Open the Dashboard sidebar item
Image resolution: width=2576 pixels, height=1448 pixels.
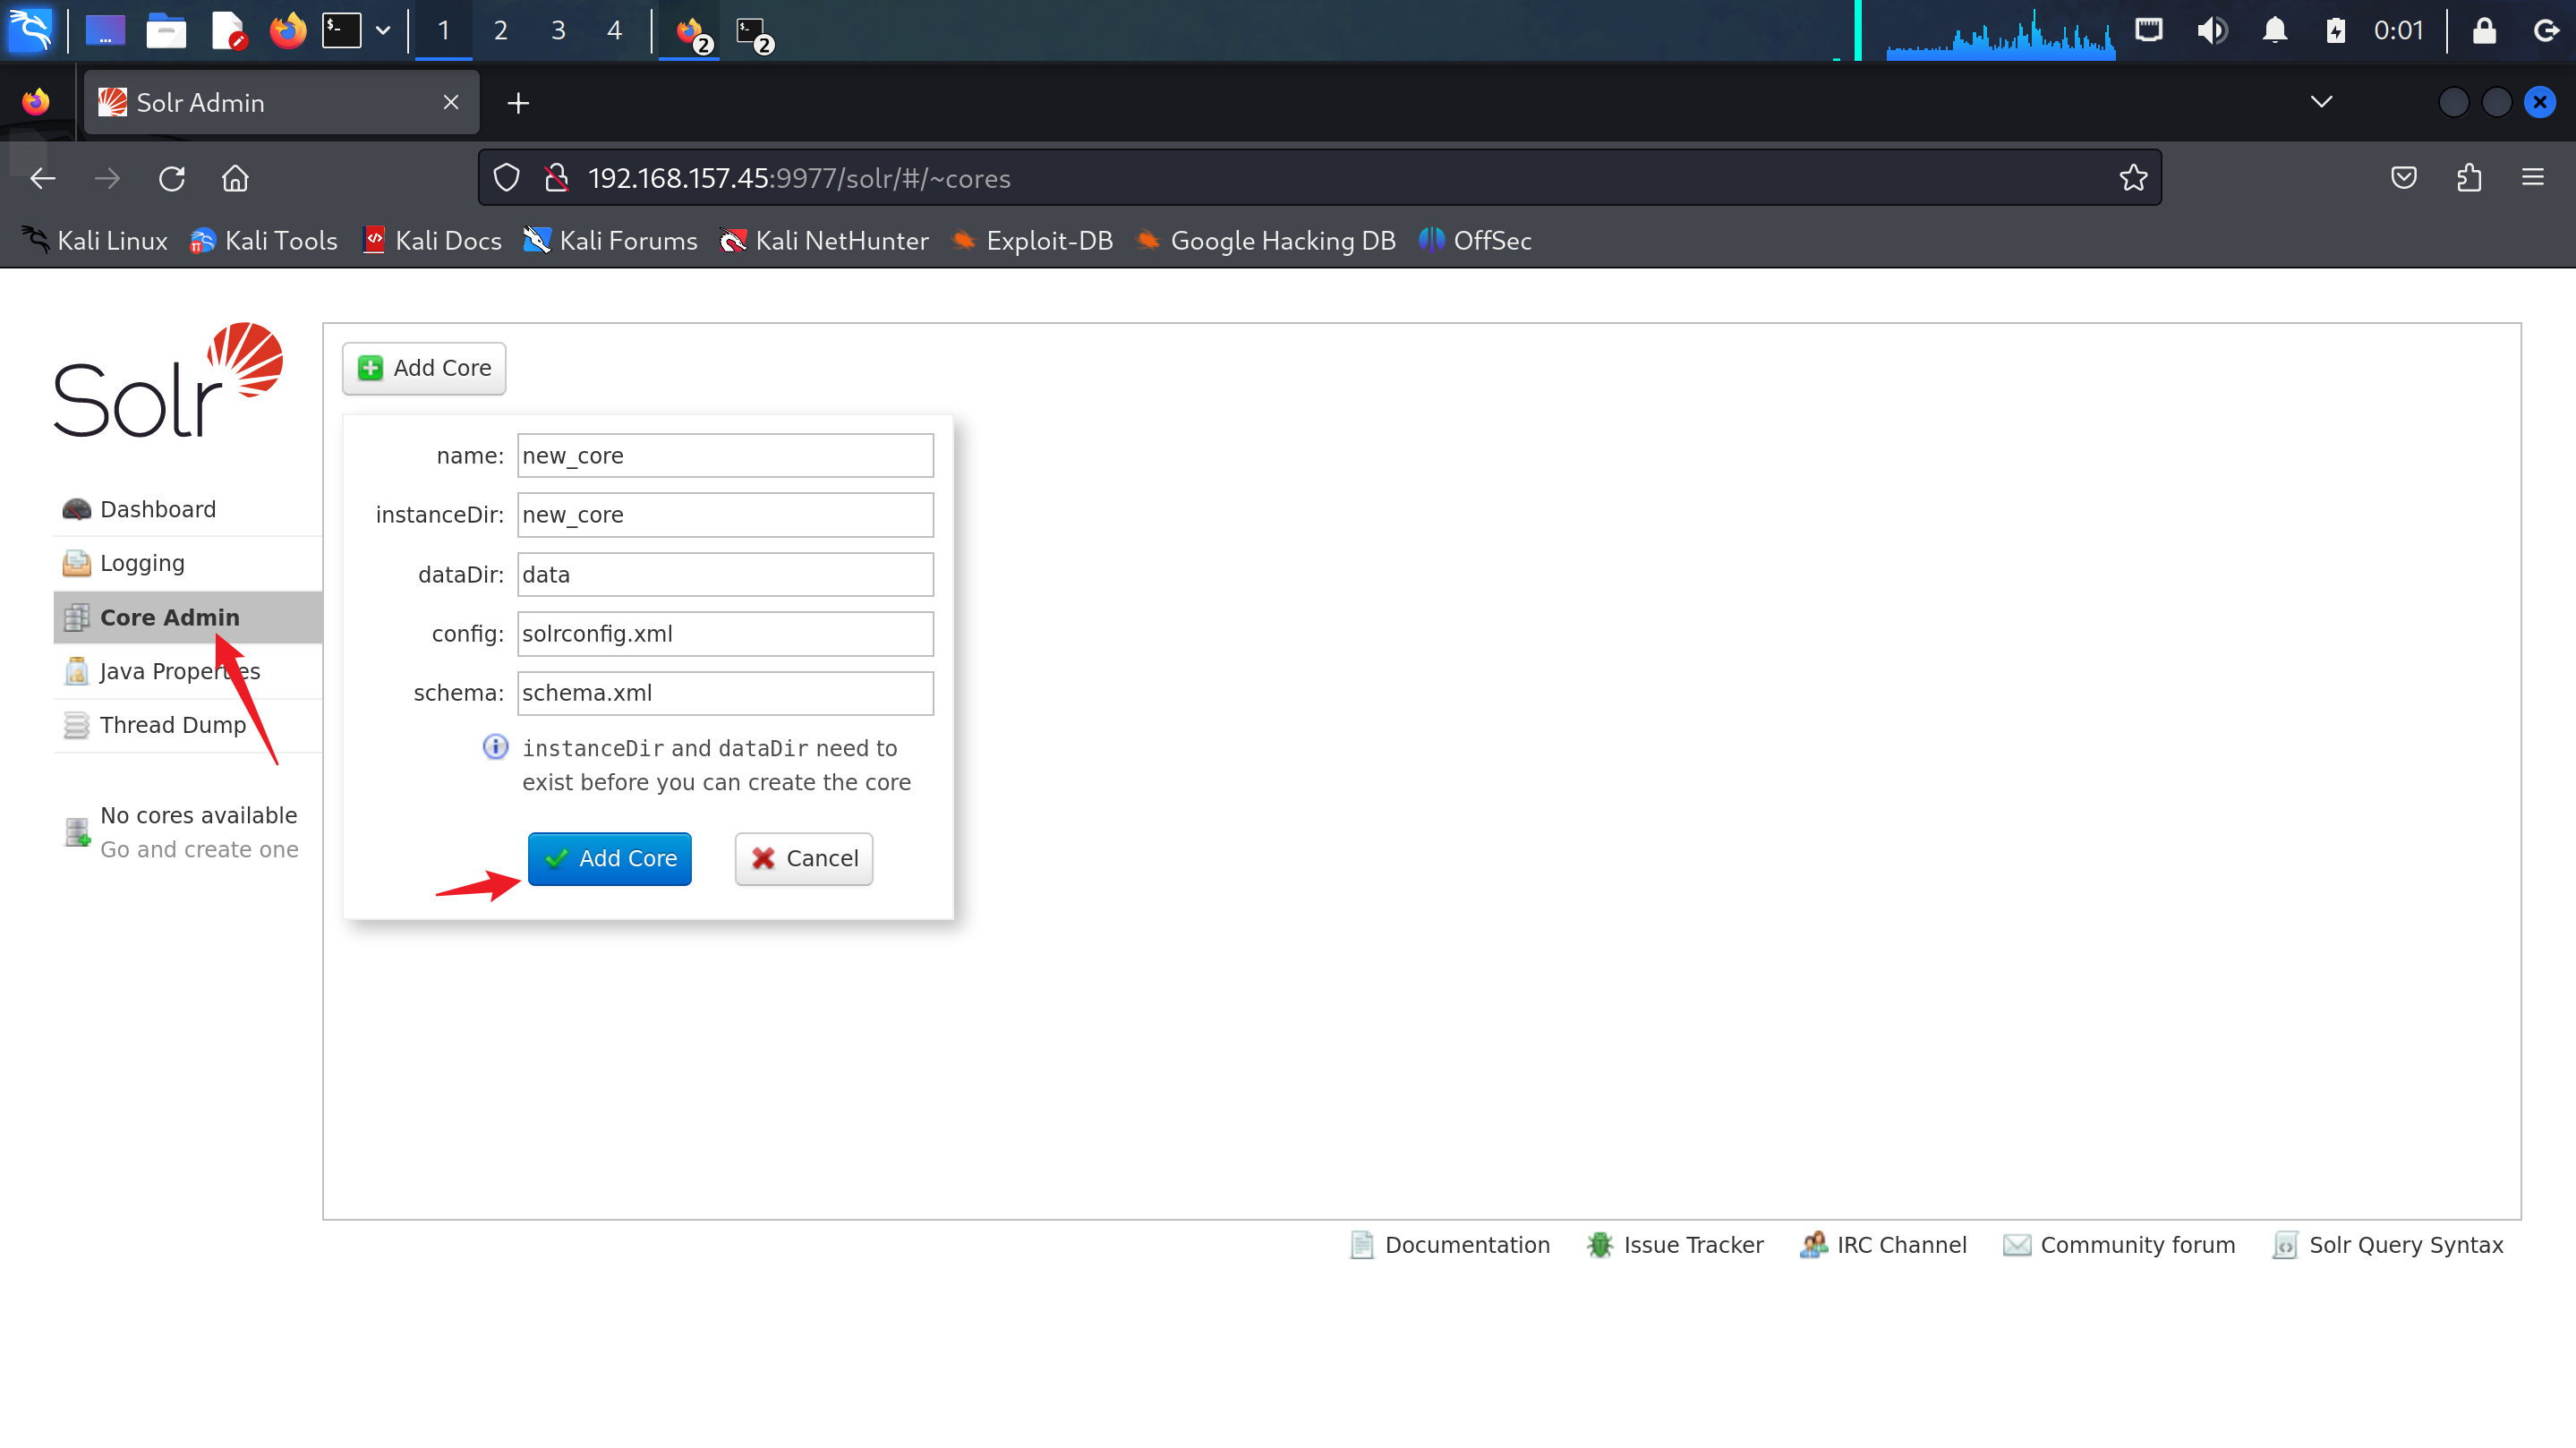(x=157, y=509)
